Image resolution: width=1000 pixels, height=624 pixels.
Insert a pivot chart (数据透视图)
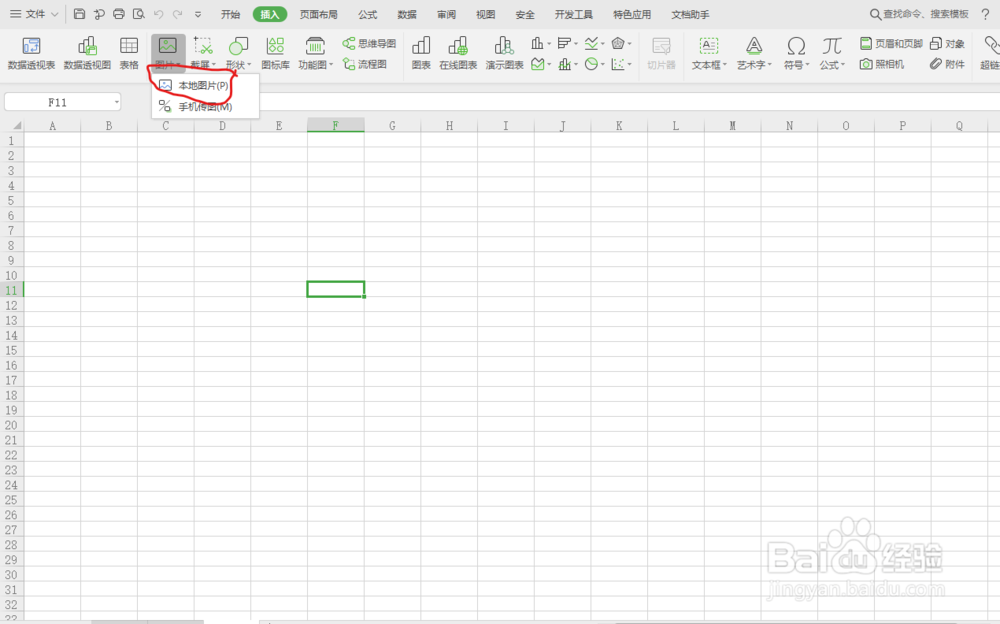pyautogui.click(x=87, y=53)
